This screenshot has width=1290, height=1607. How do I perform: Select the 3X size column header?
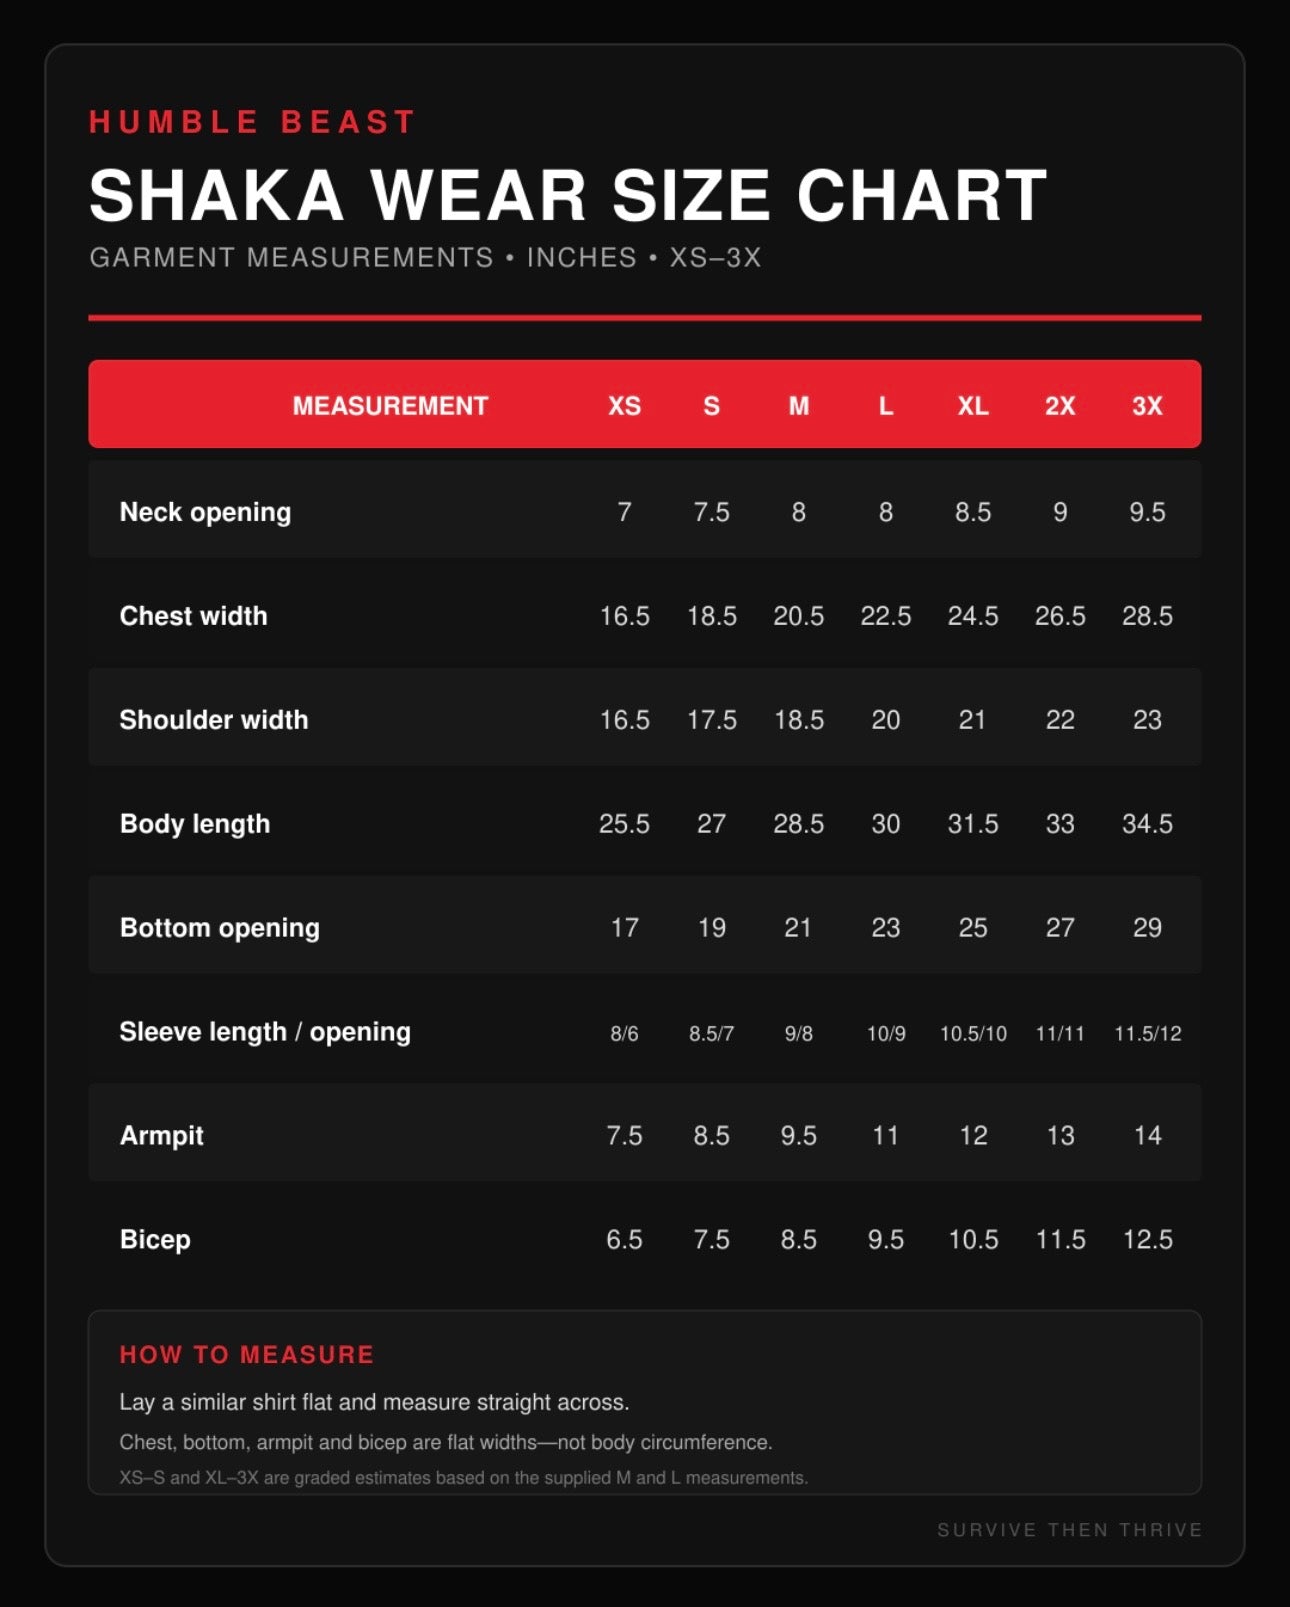tap(1147, 405)
